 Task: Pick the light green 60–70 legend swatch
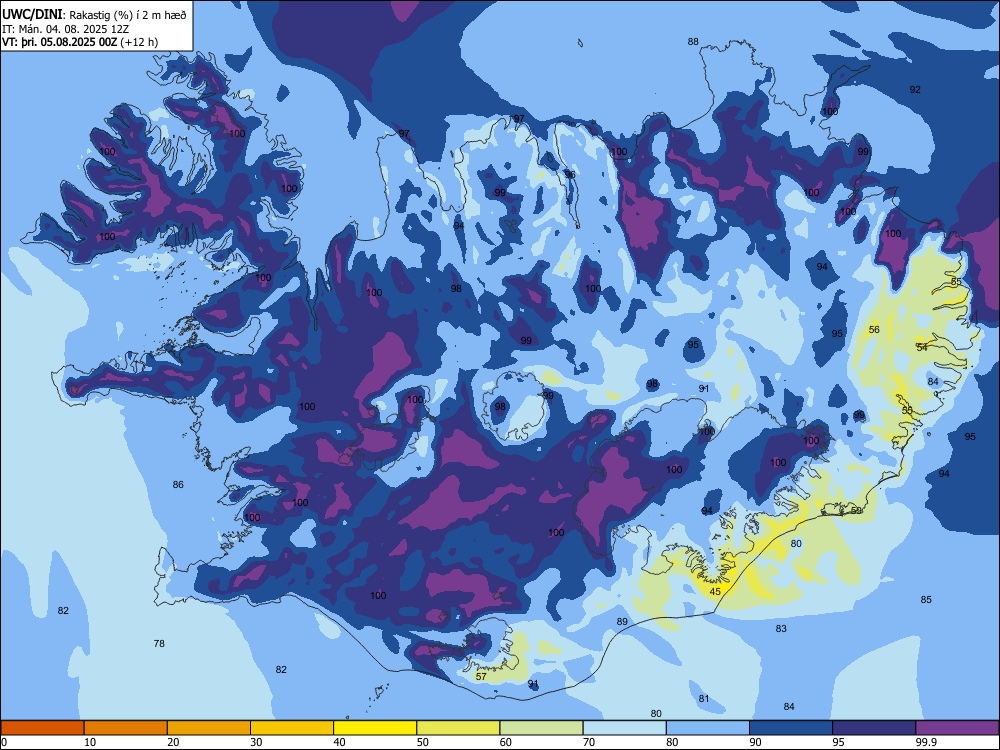[541, 728]
